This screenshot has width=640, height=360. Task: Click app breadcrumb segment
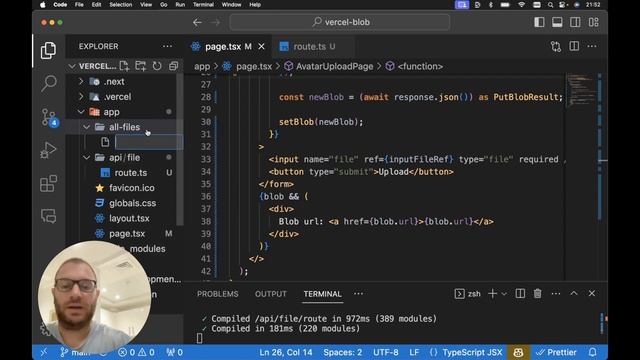point(202,67)
